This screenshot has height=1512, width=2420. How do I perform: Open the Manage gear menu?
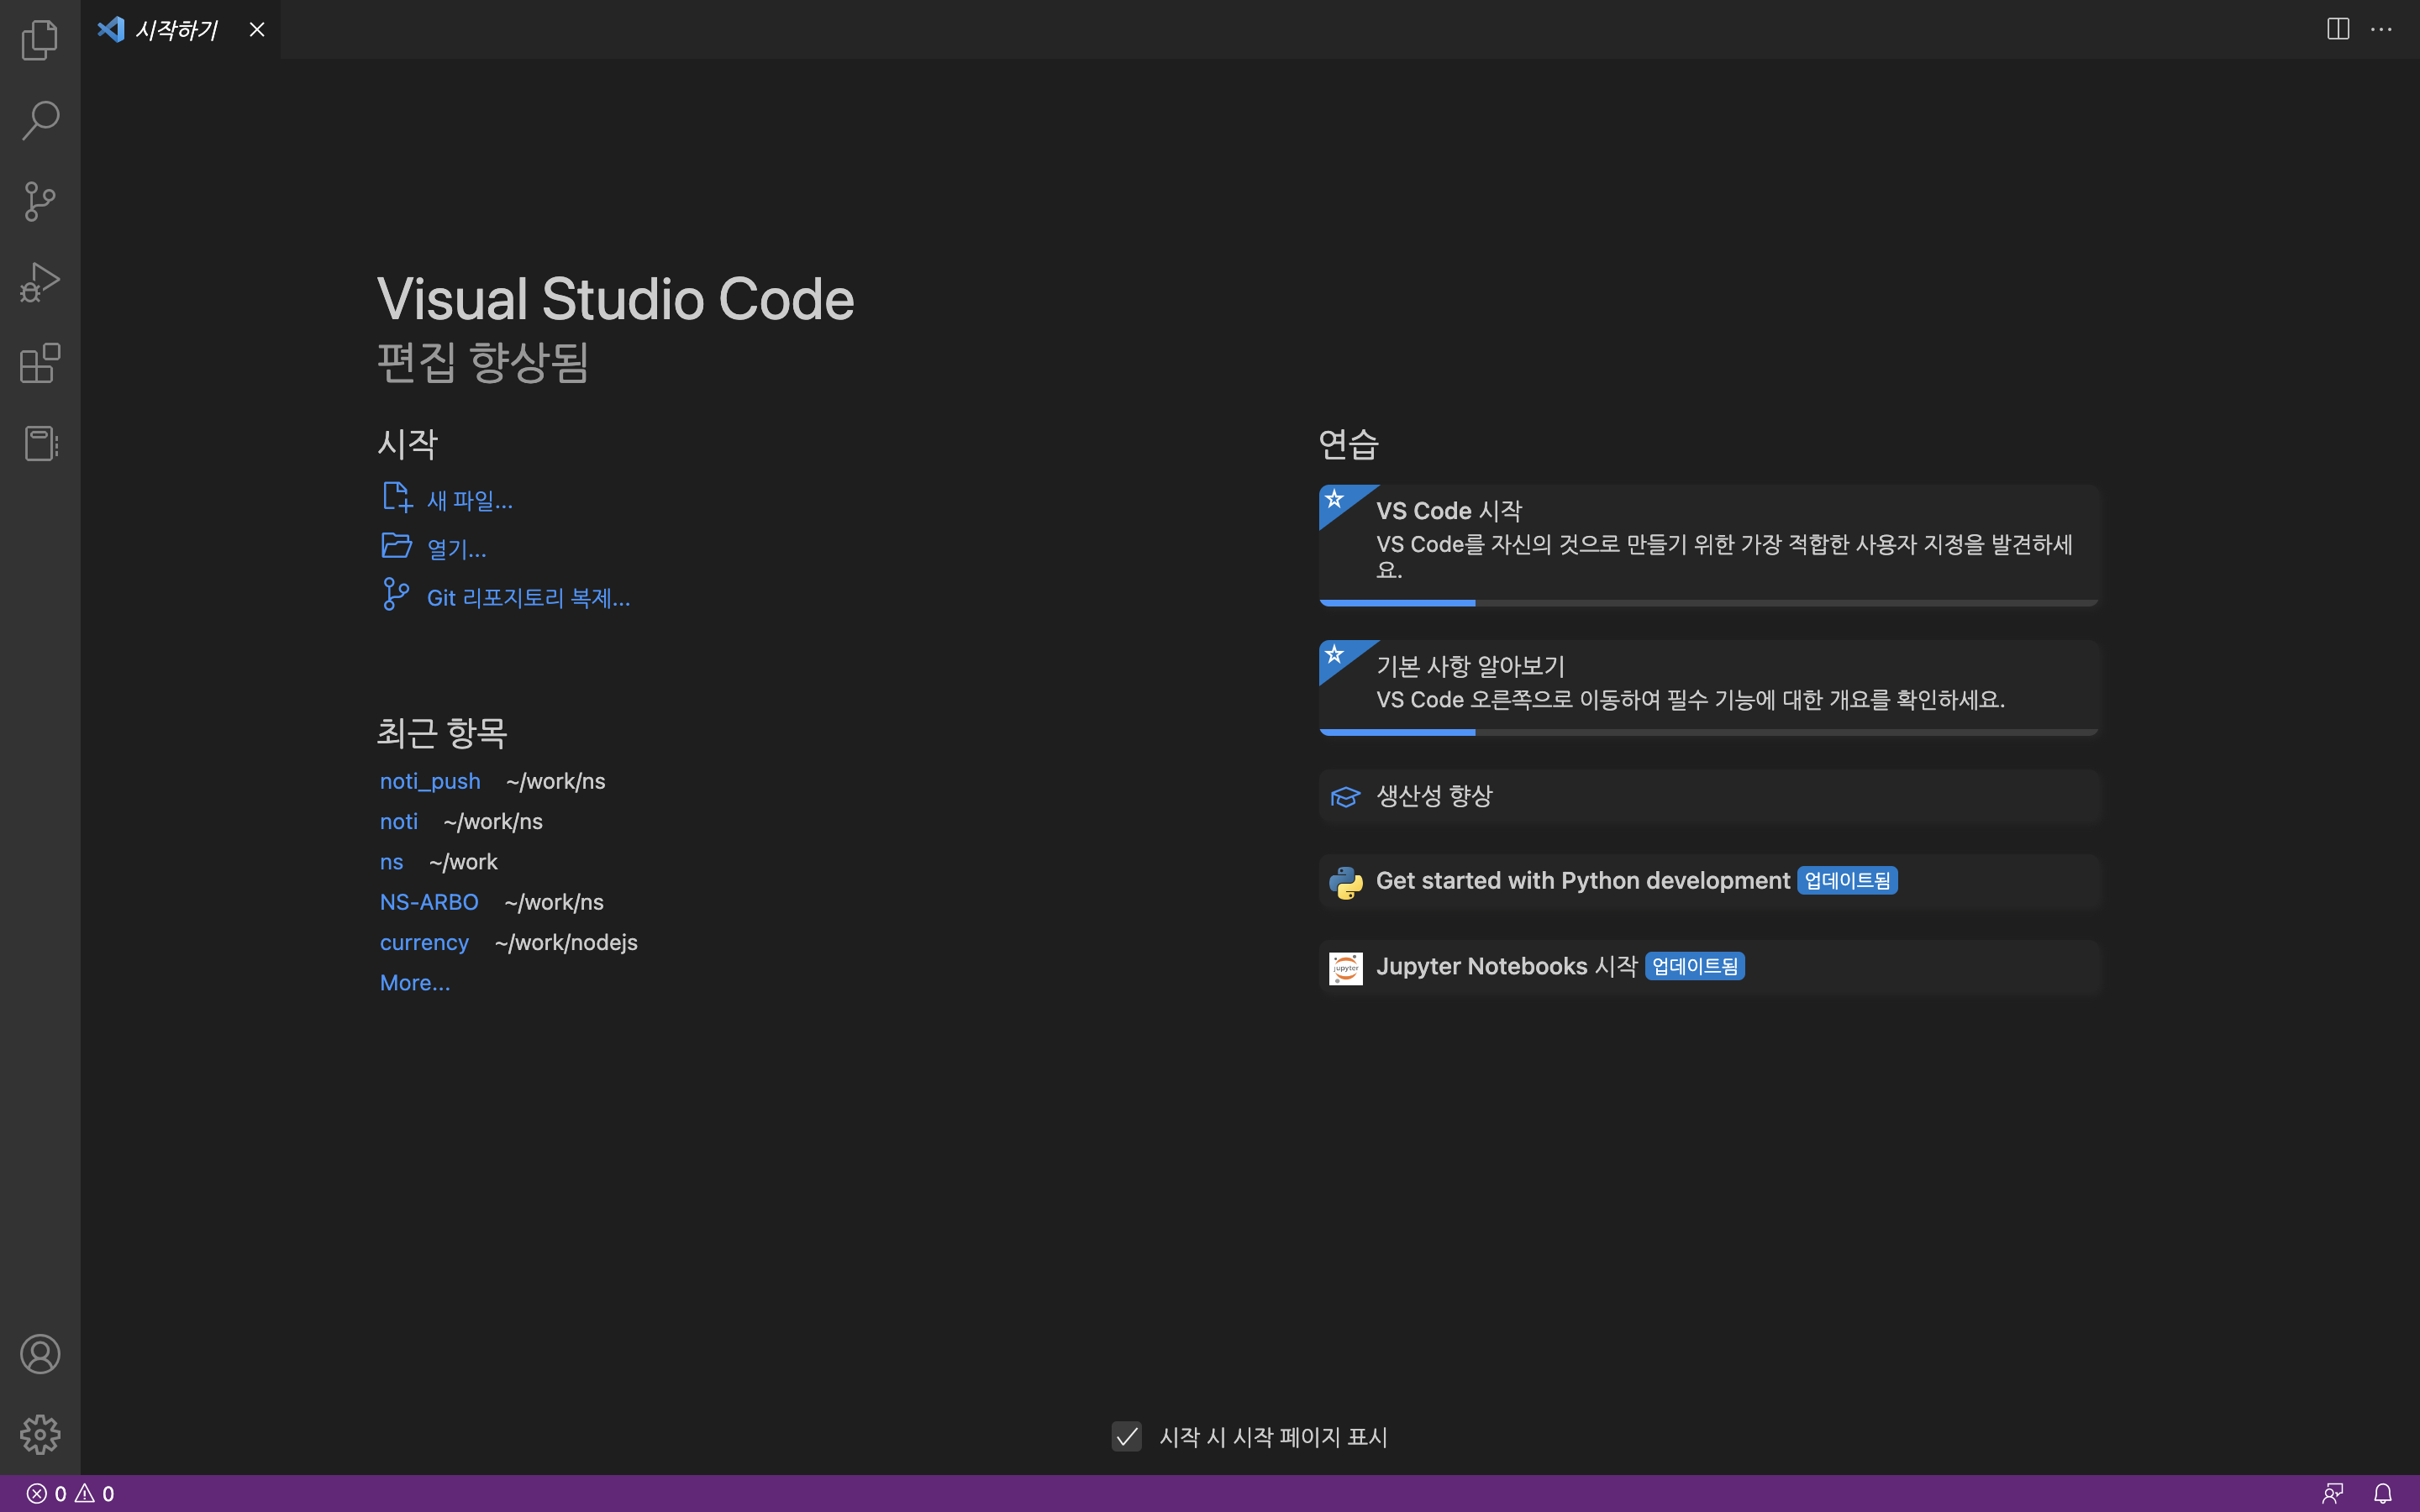pyautogui.click(x=40, y=1434)
